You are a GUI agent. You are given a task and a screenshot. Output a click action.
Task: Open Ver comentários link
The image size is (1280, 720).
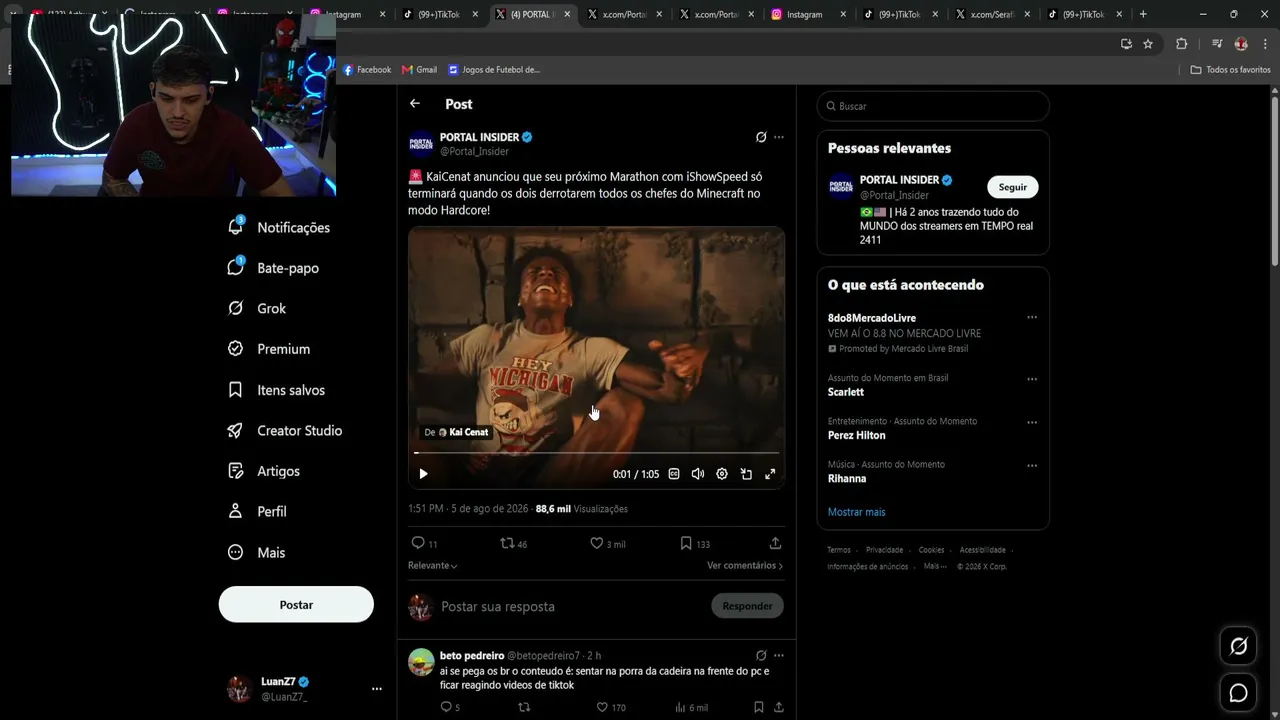click(745, 566)
